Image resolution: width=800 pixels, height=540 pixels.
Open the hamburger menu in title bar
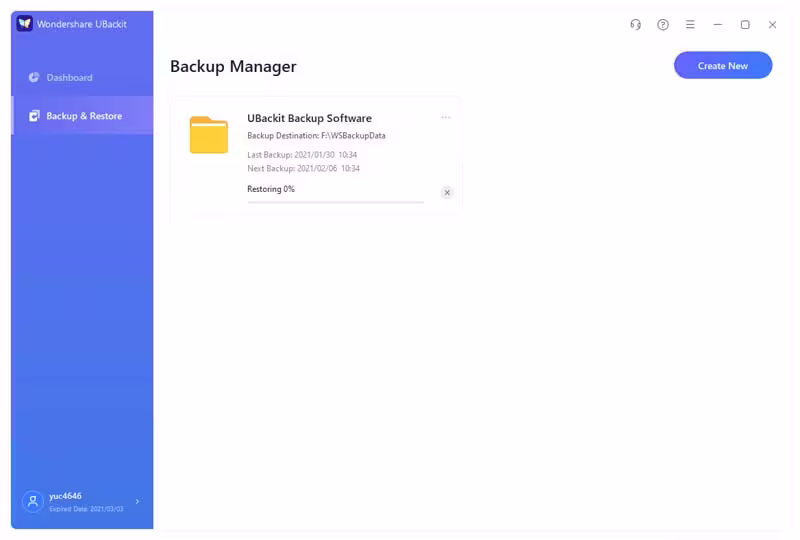tap(690, 24)
